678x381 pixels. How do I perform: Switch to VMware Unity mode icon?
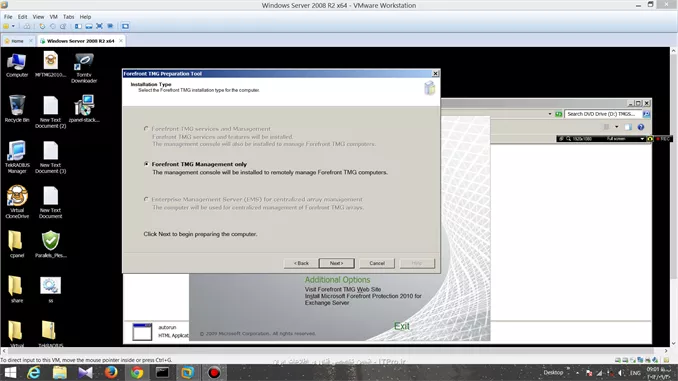coord(110,26)
